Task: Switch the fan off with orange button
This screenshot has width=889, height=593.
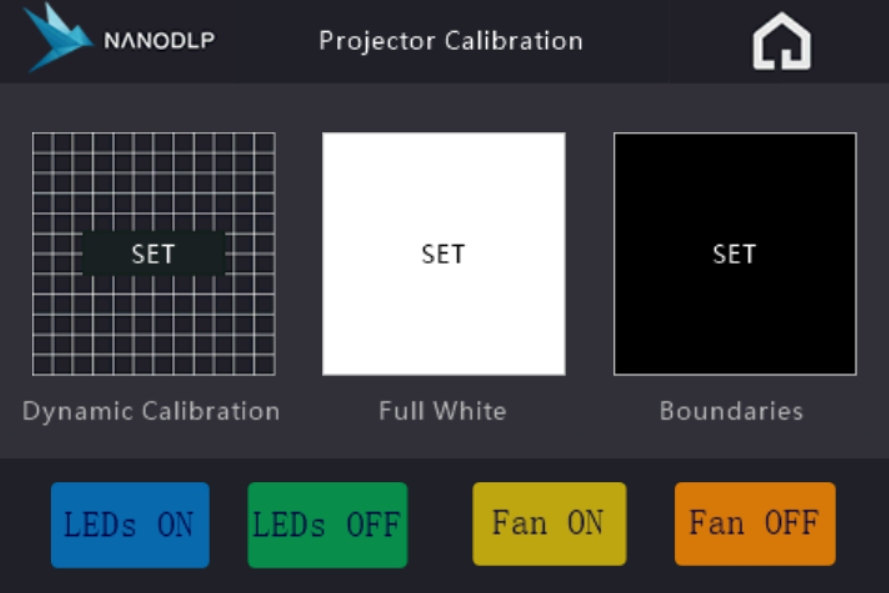Action: pos(754,523)
